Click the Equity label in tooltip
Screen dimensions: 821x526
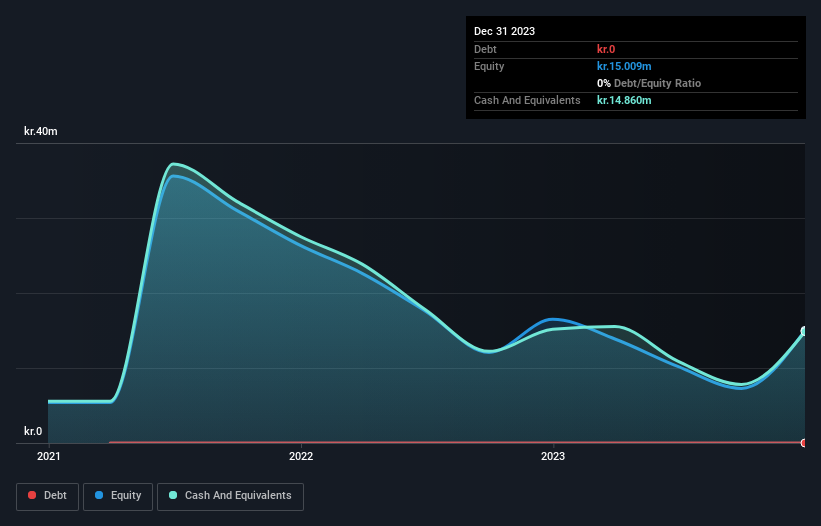(x=489, y=66)
